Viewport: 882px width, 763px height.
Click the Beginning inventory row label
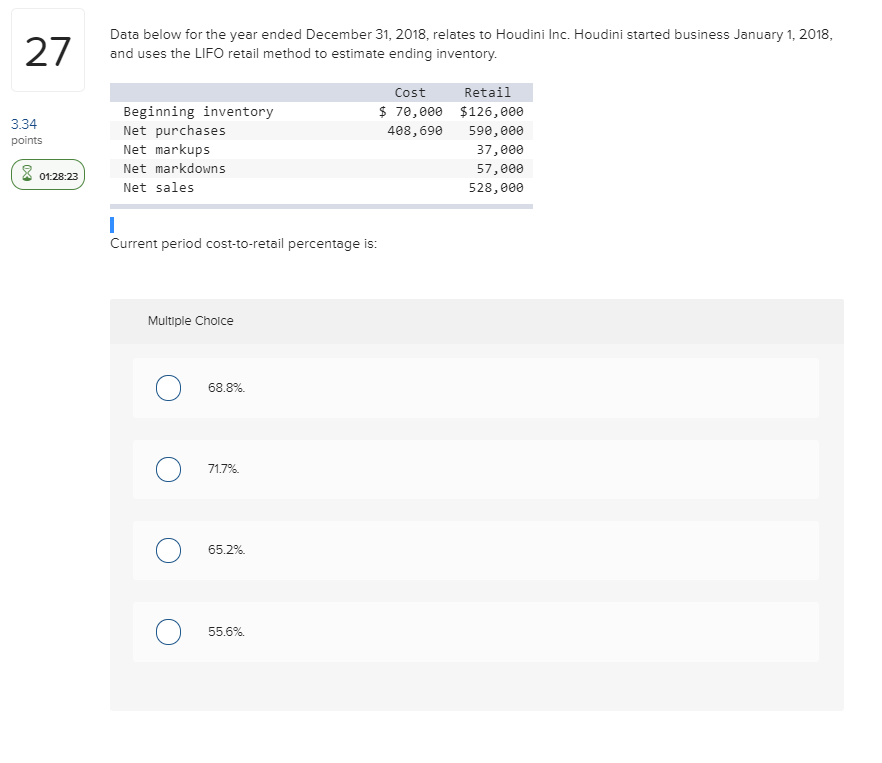click(198, 112)
